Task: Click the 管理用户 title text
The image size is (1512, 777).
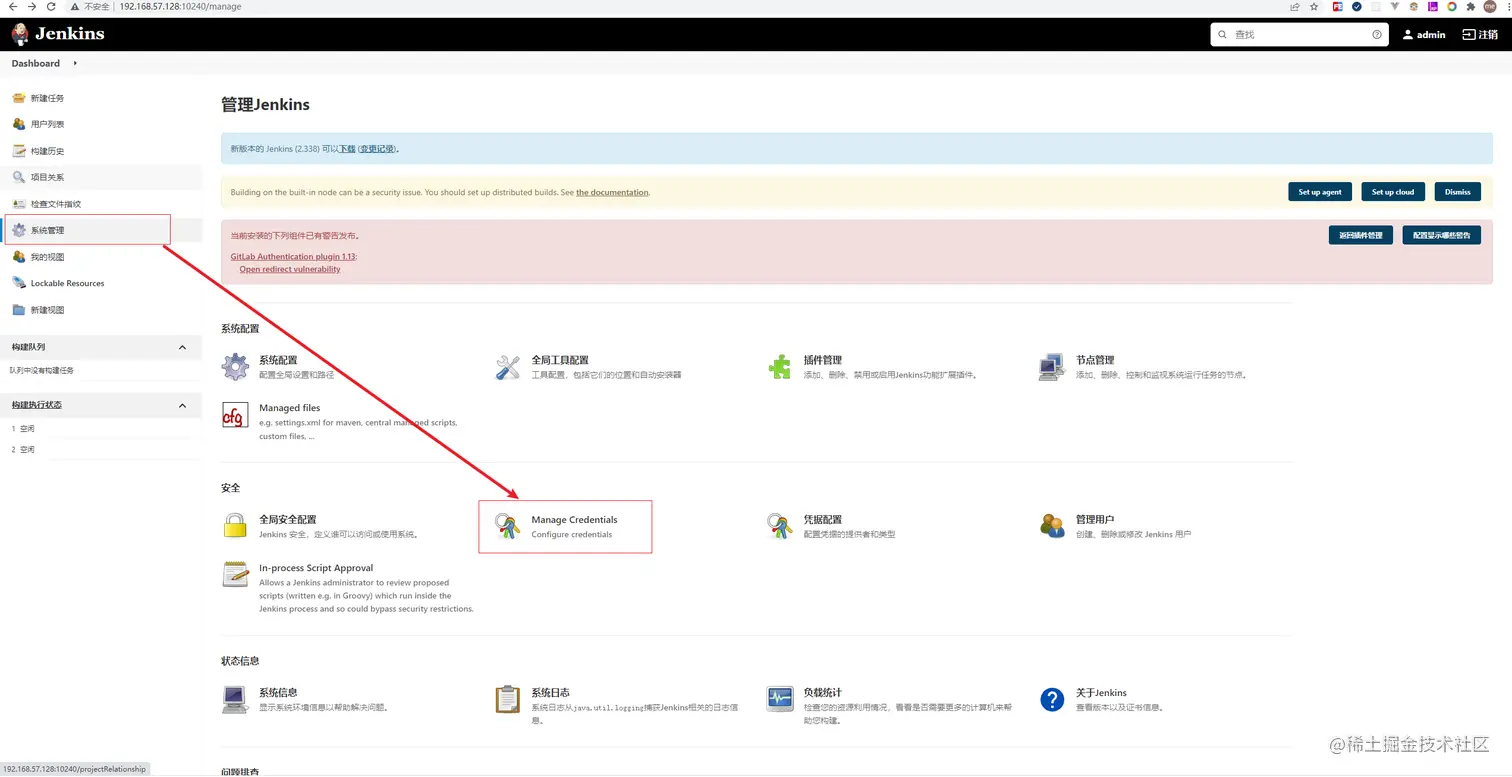Action: [1095, 520]
